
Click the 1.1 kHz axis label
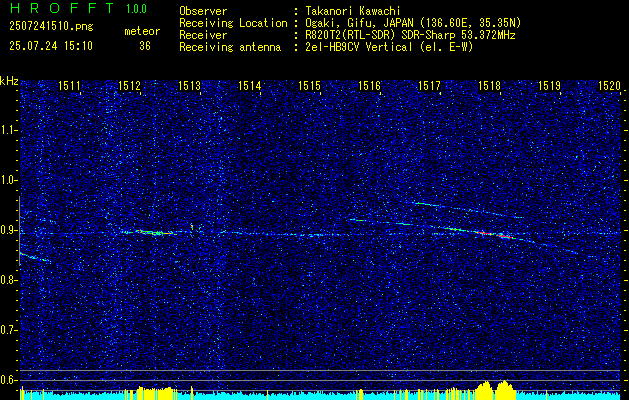(9, 130)
